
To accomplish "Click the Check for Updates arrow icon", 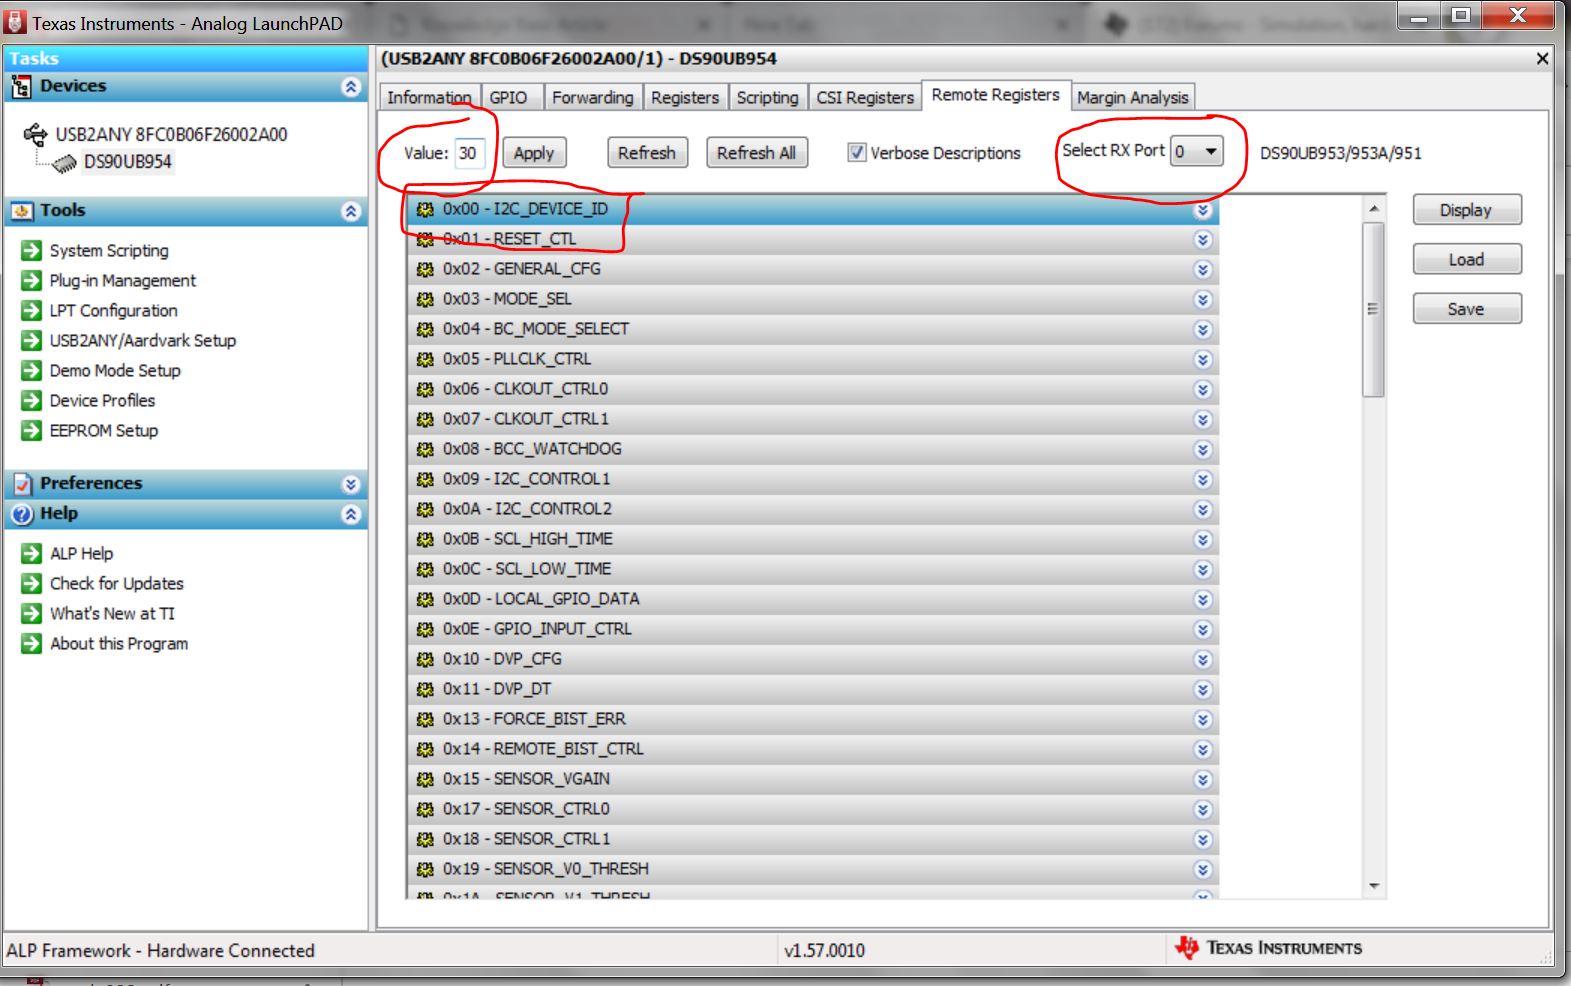I will (x=31, y=584).
